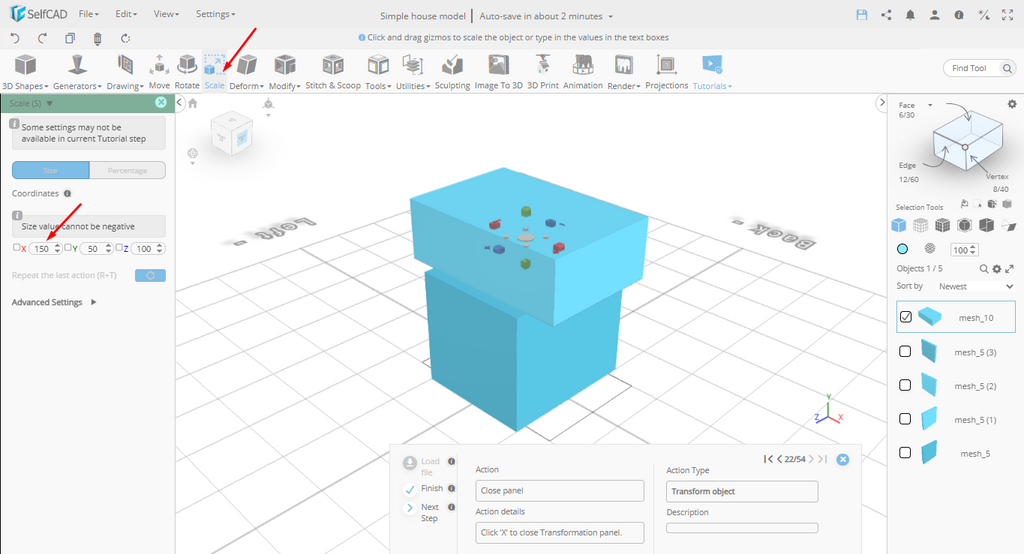This screenshot has height=554, width=1024.
Task: Toggle the mesh_5 (2) checkbox
Action: [x=905, y=385]
